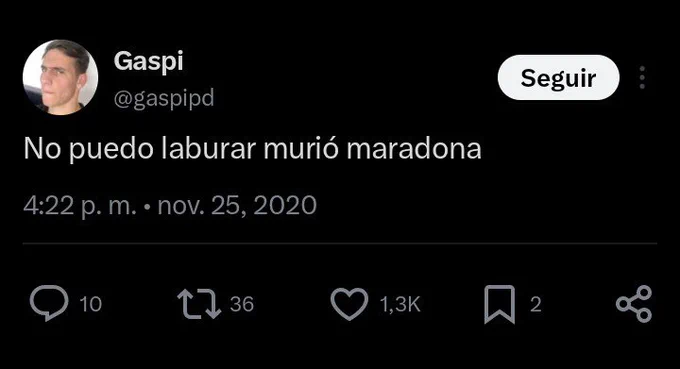View the 1,3K likes count
This screenshot has width=680, height=369.
point(400,304)
